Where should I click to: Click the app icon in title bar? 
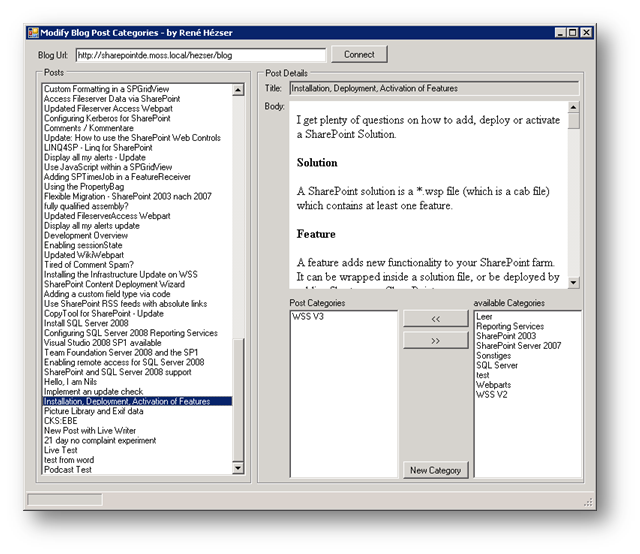(x=33, y=33)
